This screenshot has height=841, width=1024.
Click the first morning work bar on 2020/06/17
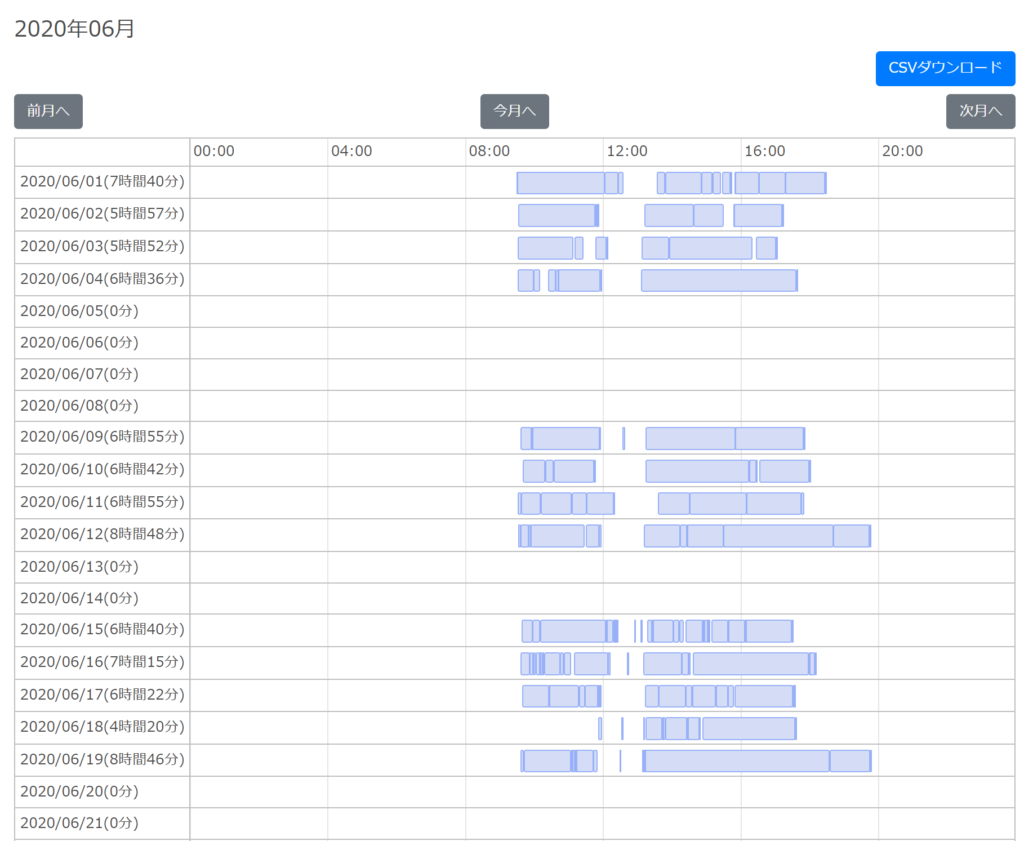click(x=536, y=696)
